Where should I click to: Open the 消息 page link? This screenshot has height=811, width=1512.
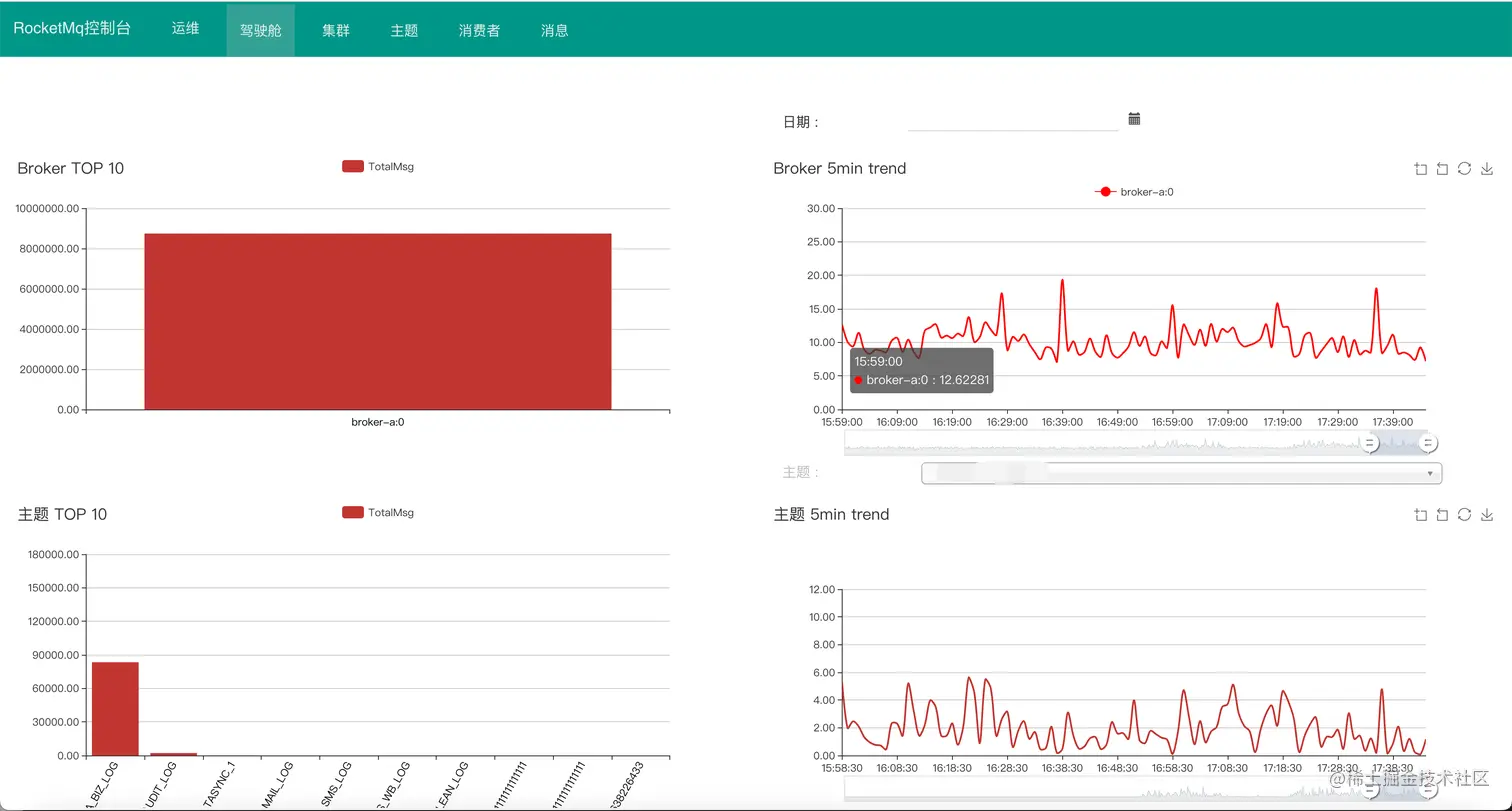(x=555, y=30)
